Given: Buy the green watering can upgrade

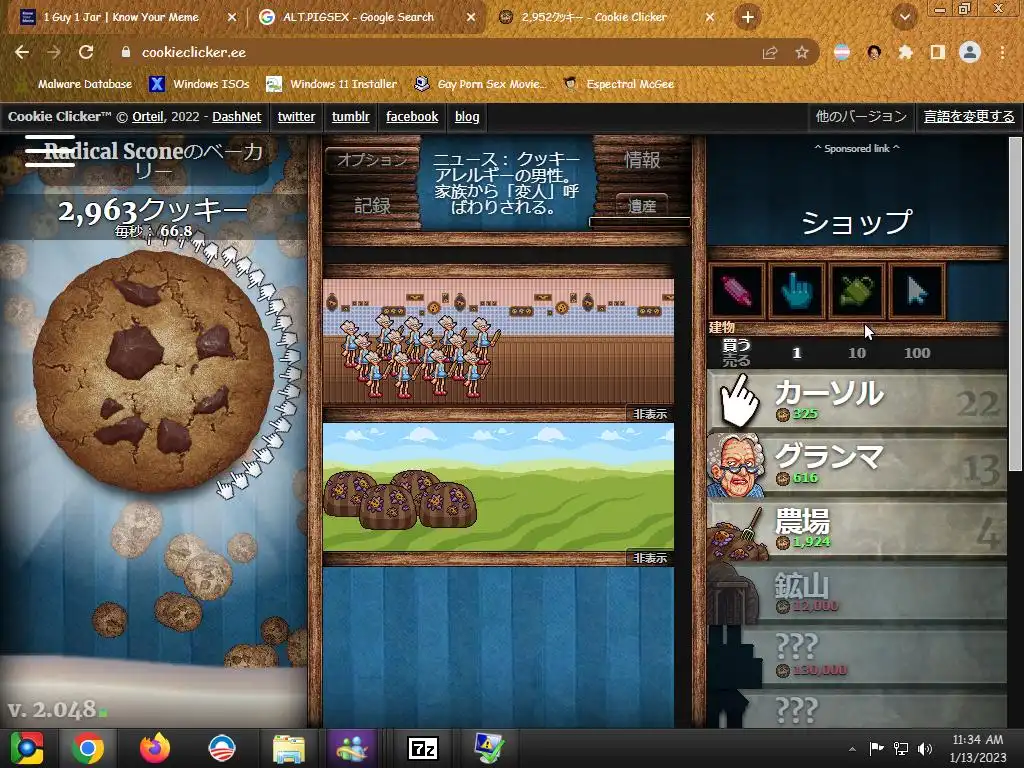Looking at the screenshot, I should coord(857,291).
